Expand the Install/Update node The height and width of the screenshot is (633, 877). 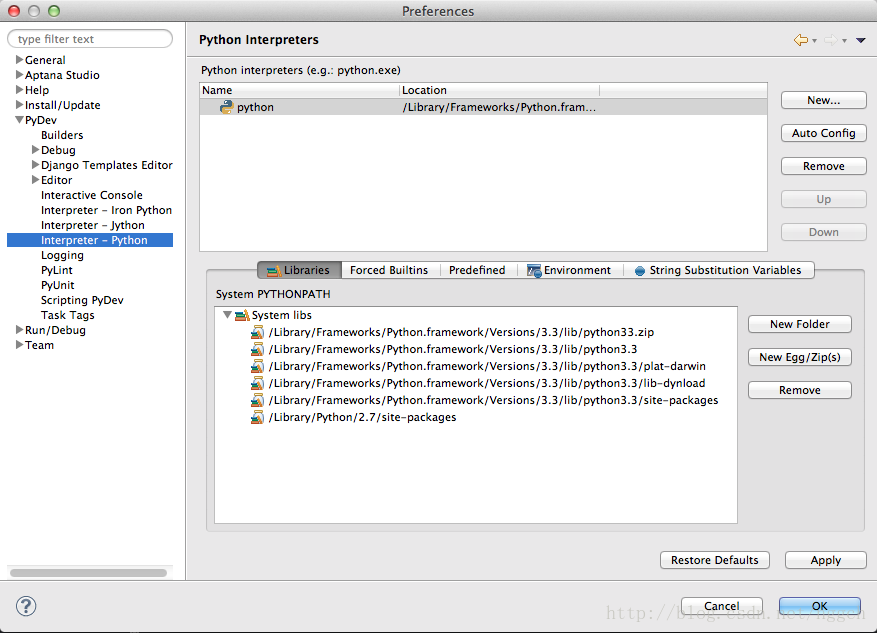click(19, 105)
